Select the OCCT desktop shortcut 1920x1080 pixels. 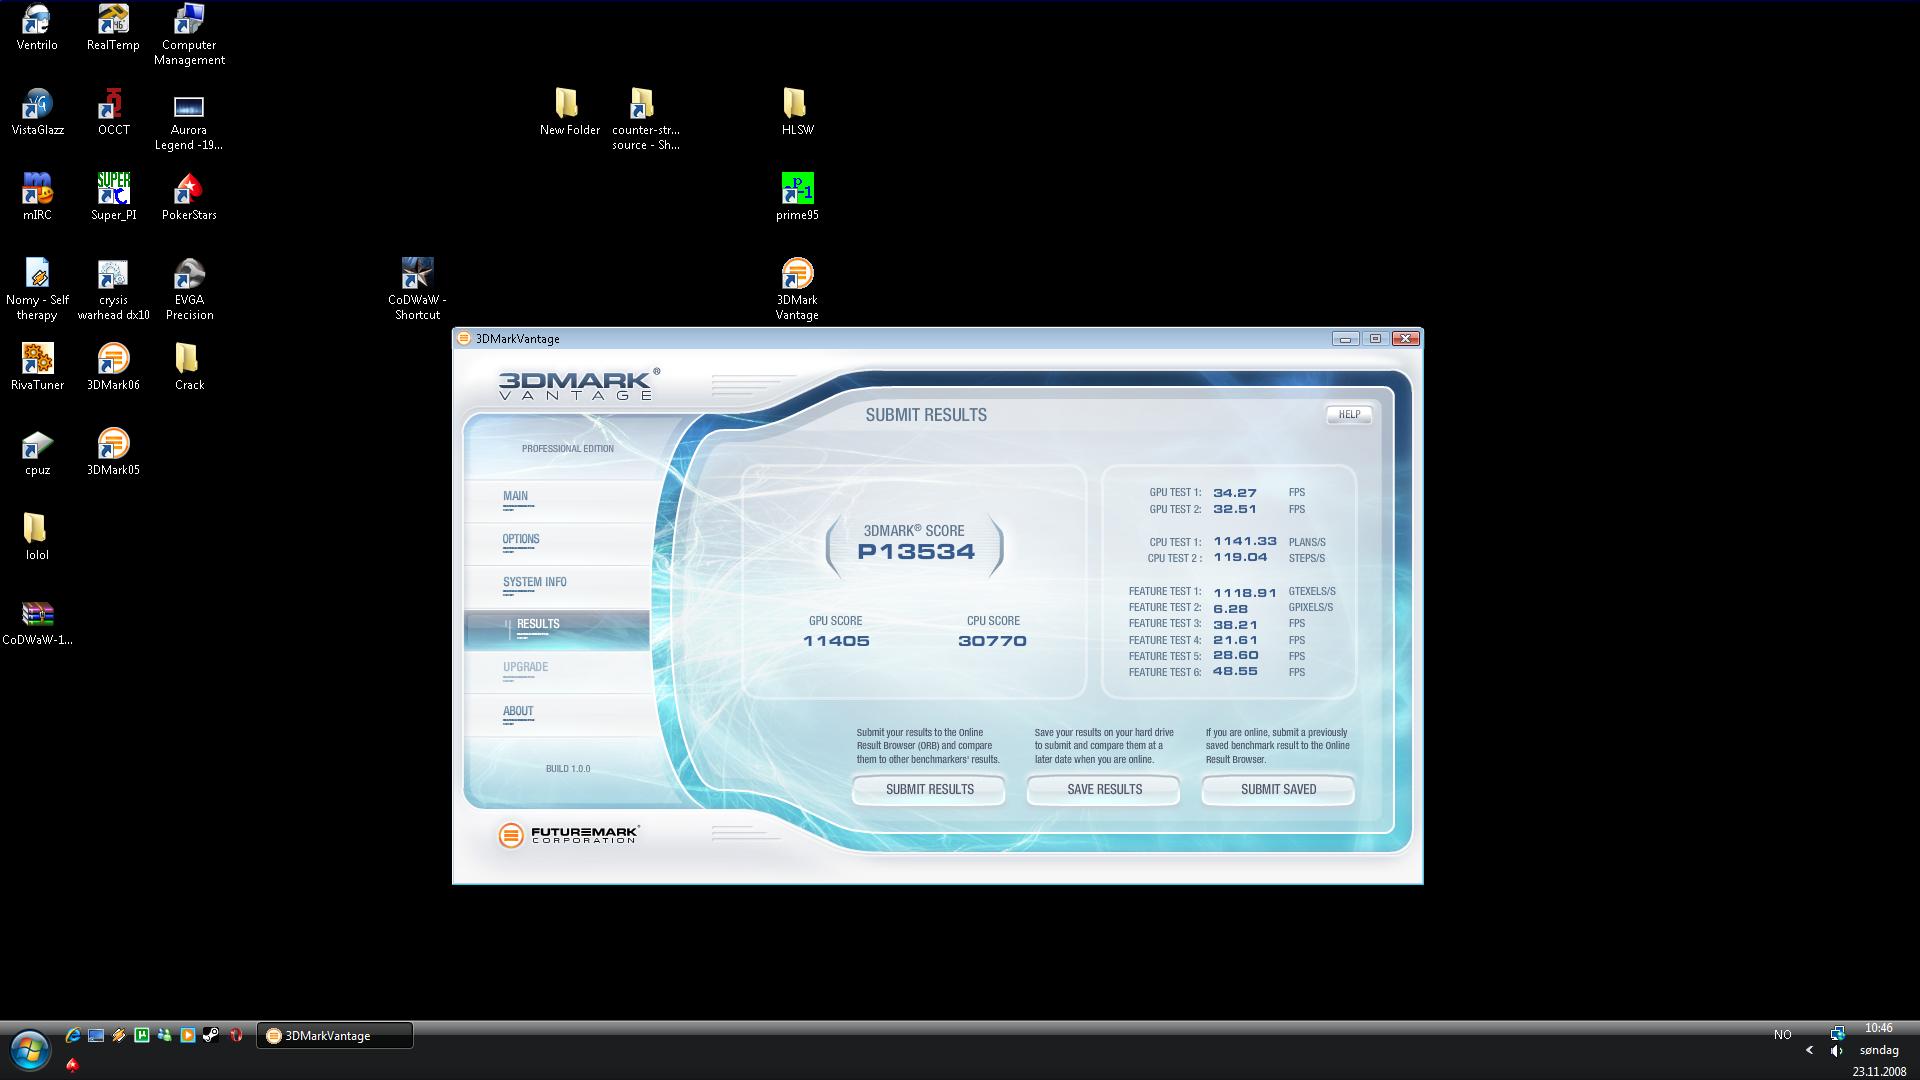(x=113, y=112)
